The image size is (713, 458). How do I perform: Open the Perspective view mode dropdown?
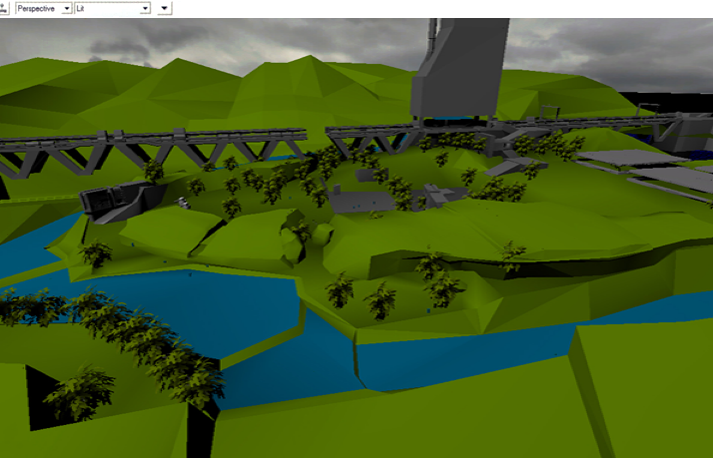44,8
